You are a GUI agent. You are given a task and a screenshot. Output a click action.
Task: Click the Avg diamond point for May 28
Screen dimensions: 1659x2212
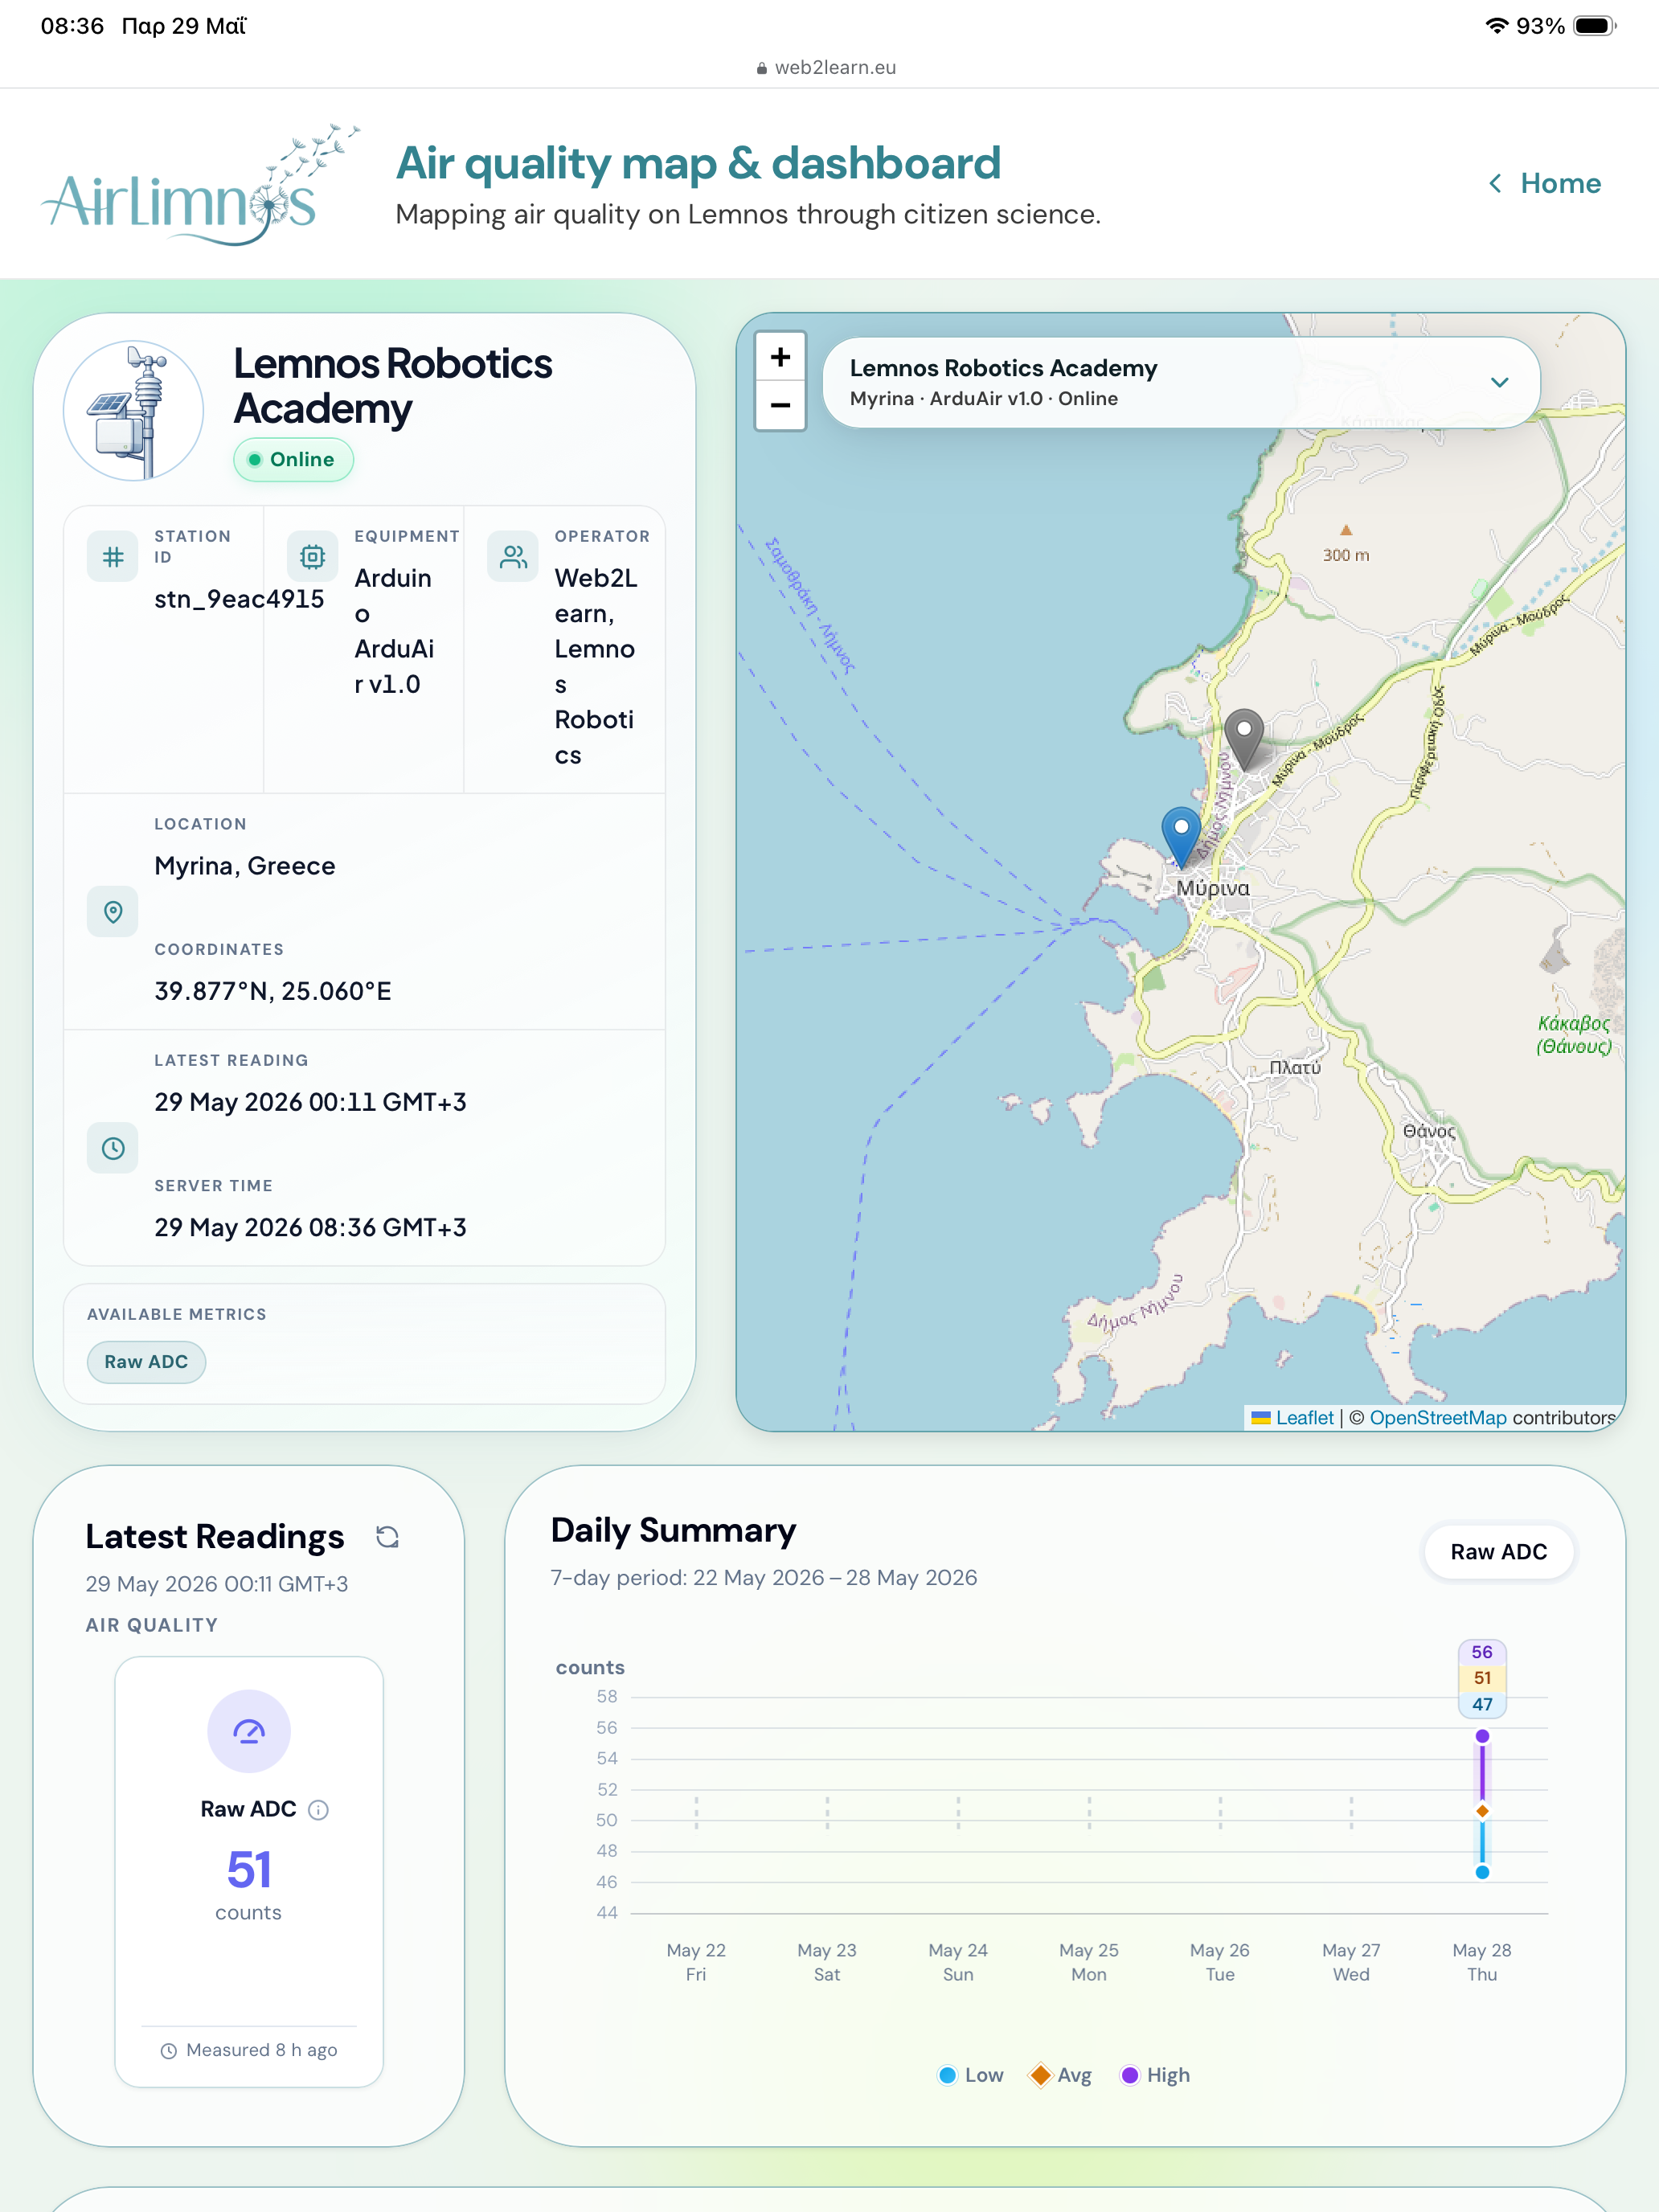tap(1482, 1810)
